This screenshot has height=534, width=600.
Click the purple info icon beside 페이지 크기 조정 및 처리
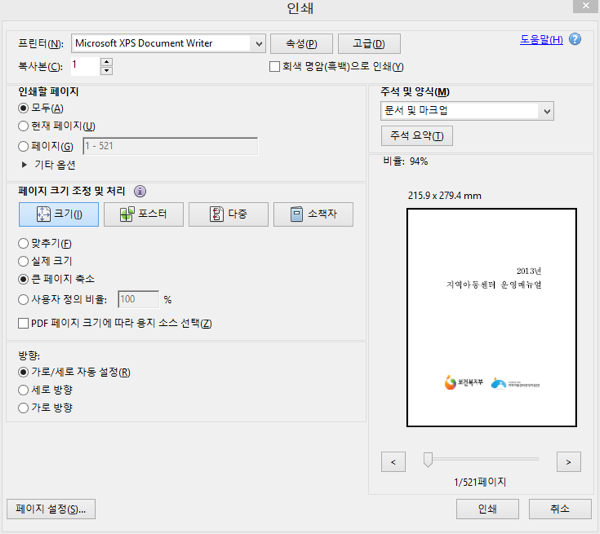(140, 191)
